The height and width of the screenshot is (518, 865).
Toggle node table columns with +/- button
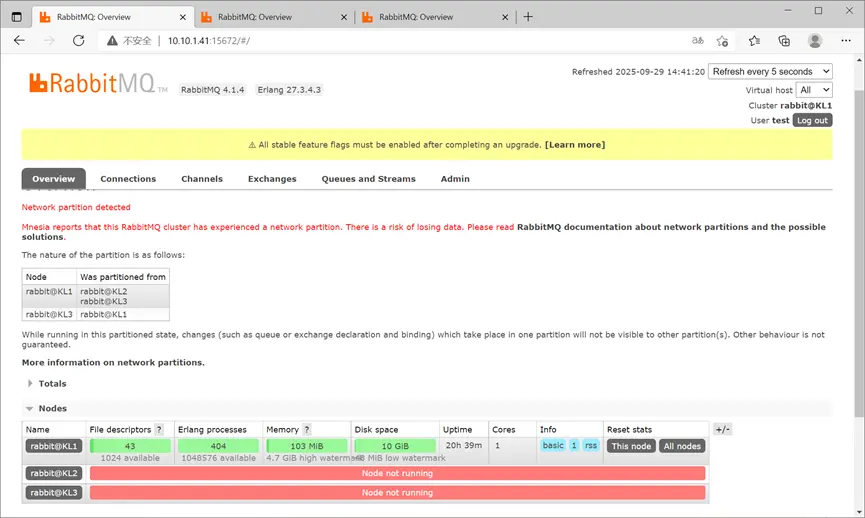722,430
